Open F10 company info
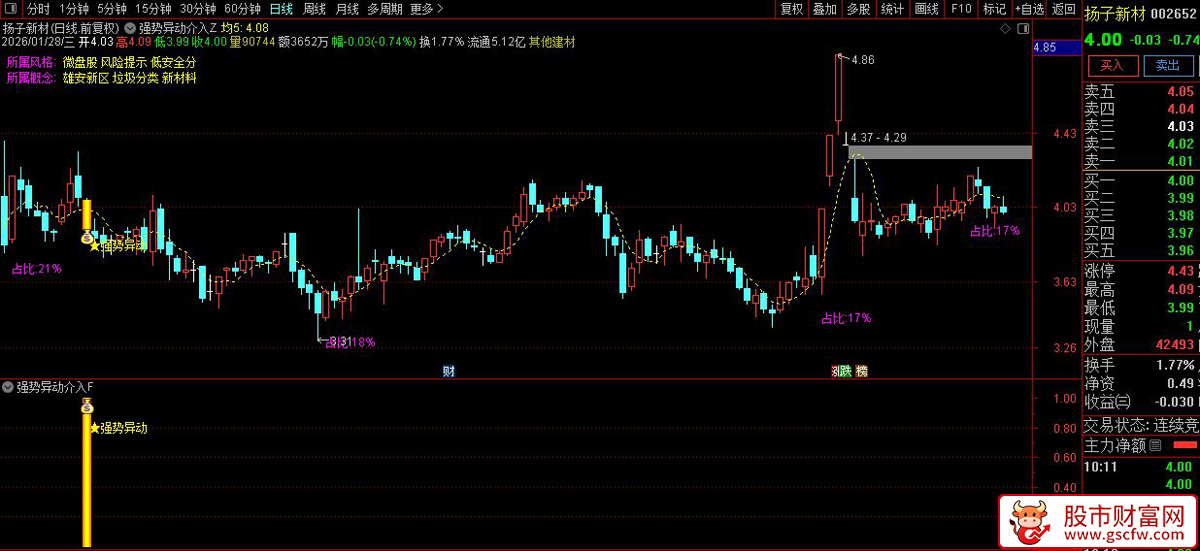Screen dimensions: 1200x551 coord(961,9)
